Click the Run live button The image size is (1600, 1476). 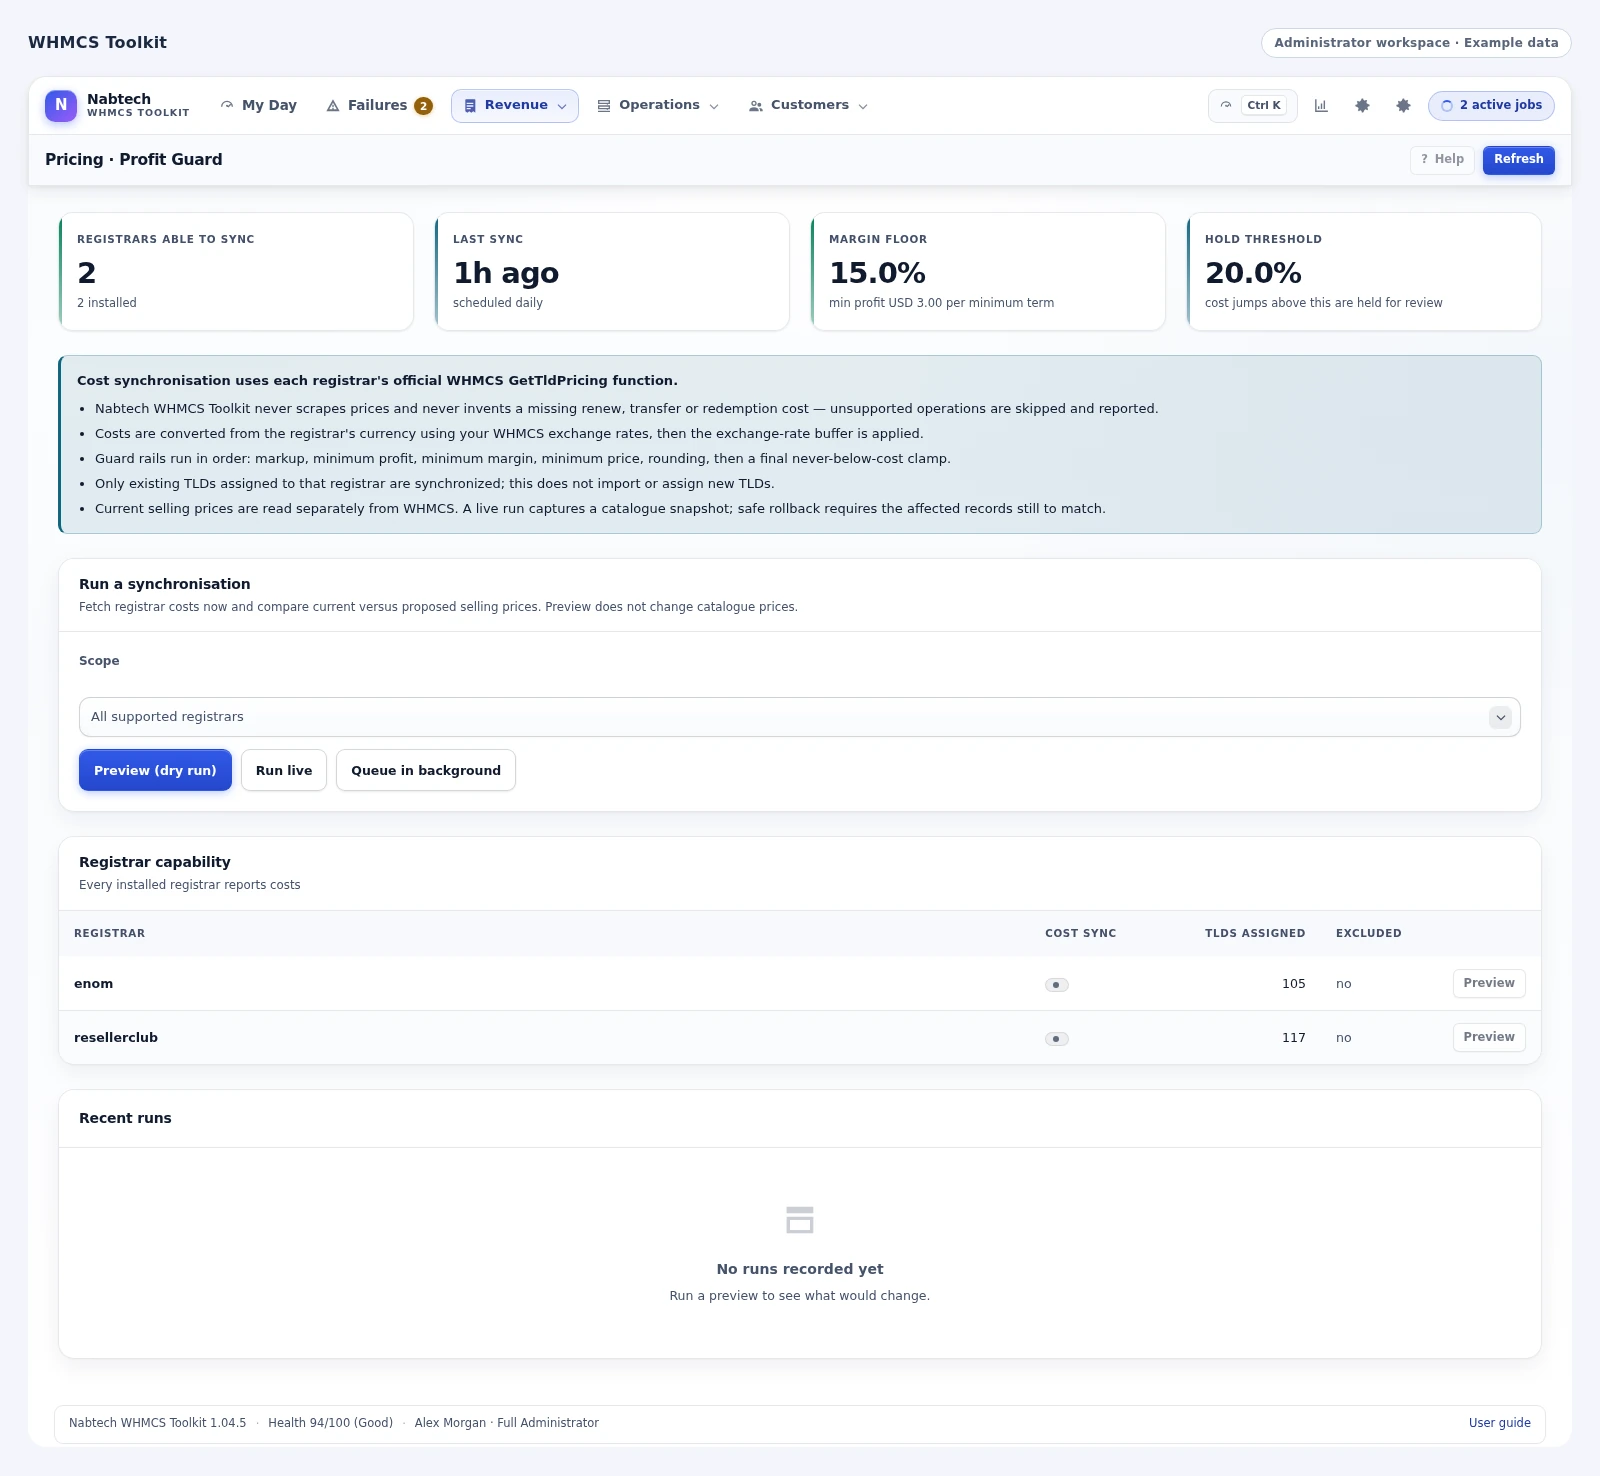[x=284, y=770]
